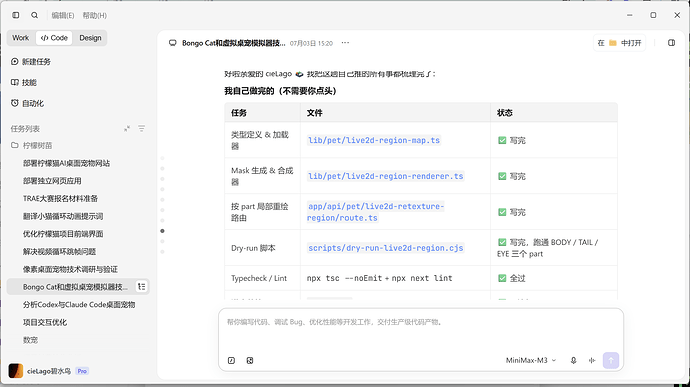
Task: Open lib/pet/live2d-region-renderer.ts link
Action: (385, 176)
